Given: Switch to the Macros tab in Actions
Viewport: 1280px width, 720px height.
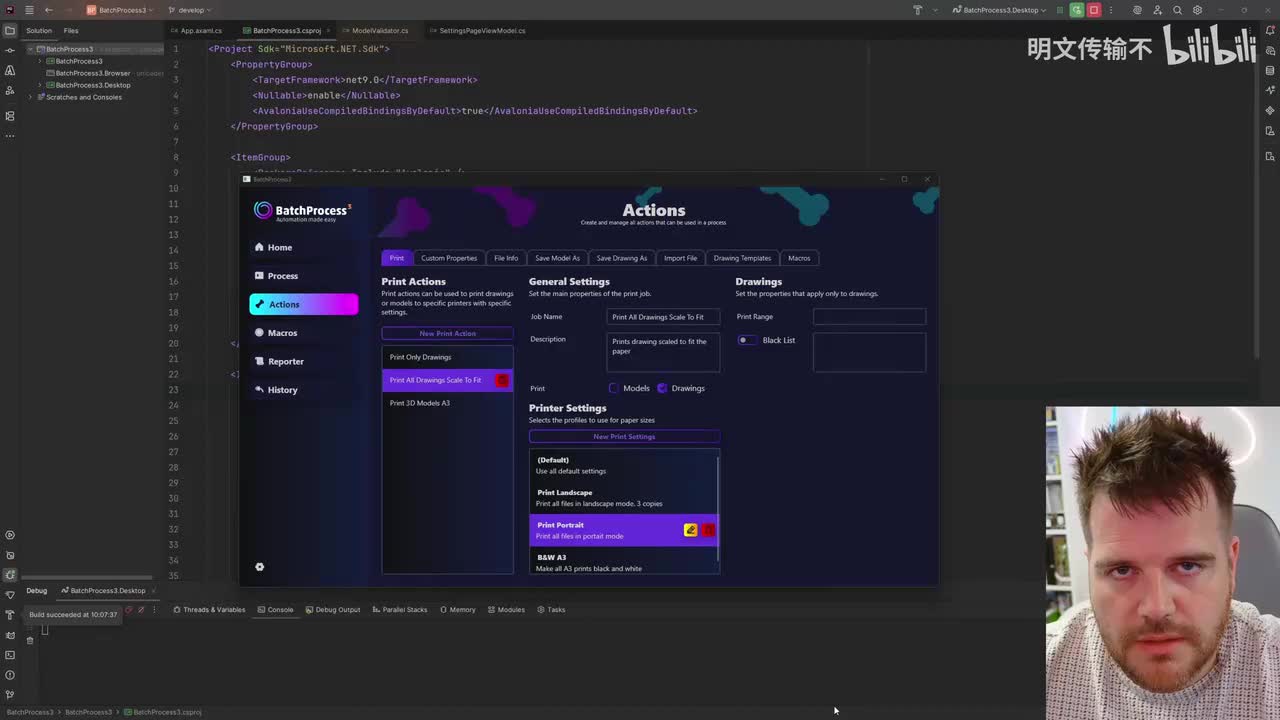Looking at the screenshot, I should 799,258.
